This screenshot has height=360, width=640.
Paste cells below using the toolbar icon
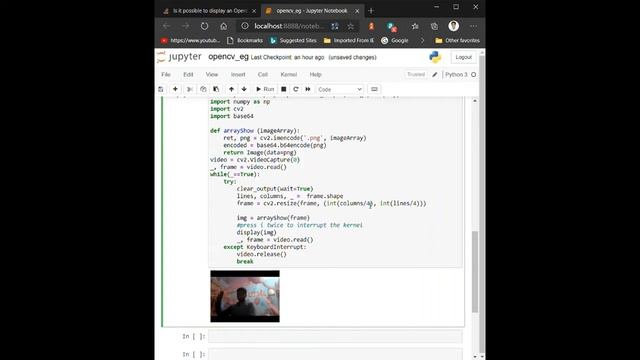point(216,89)
